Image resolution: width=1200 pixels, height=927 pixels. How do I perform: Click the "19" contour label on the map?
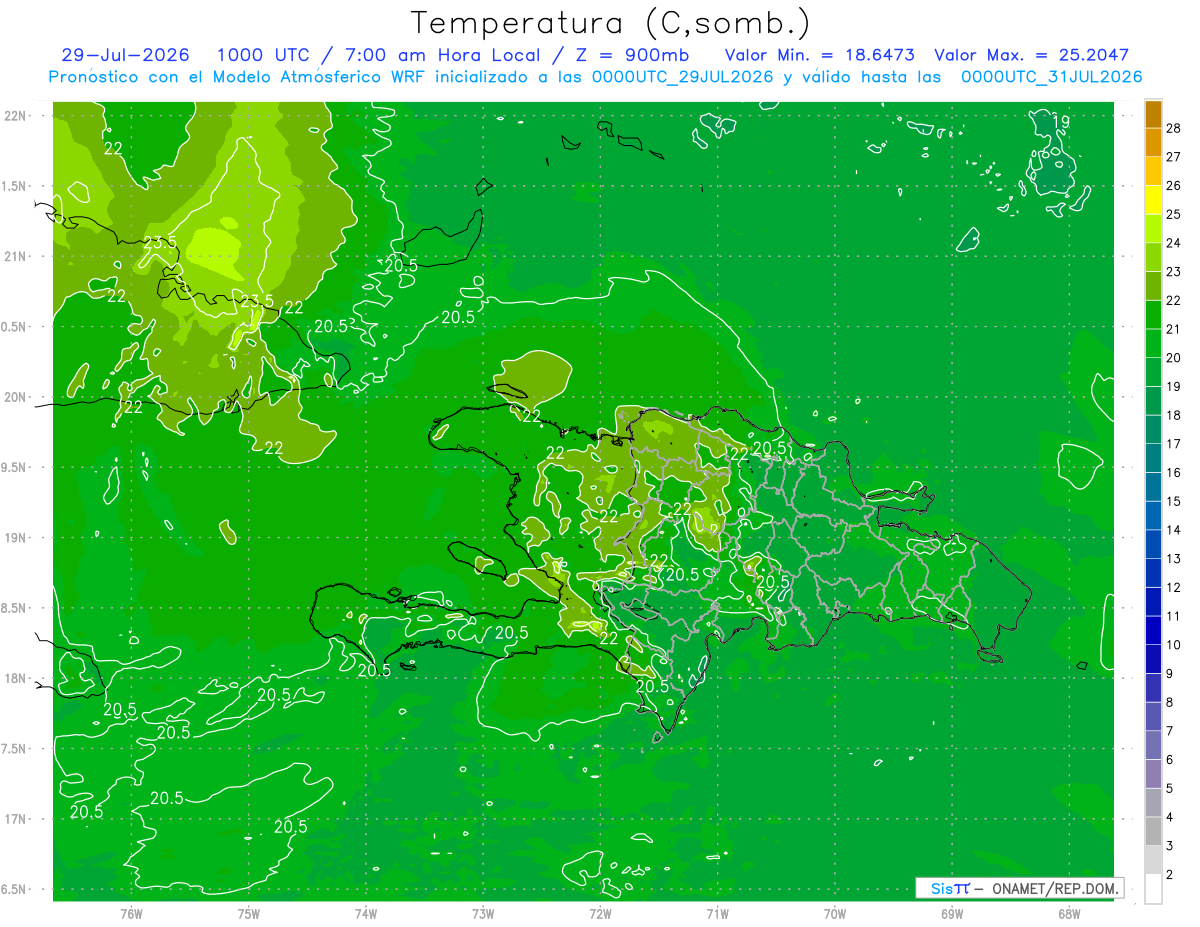(x=1061, y=122)
